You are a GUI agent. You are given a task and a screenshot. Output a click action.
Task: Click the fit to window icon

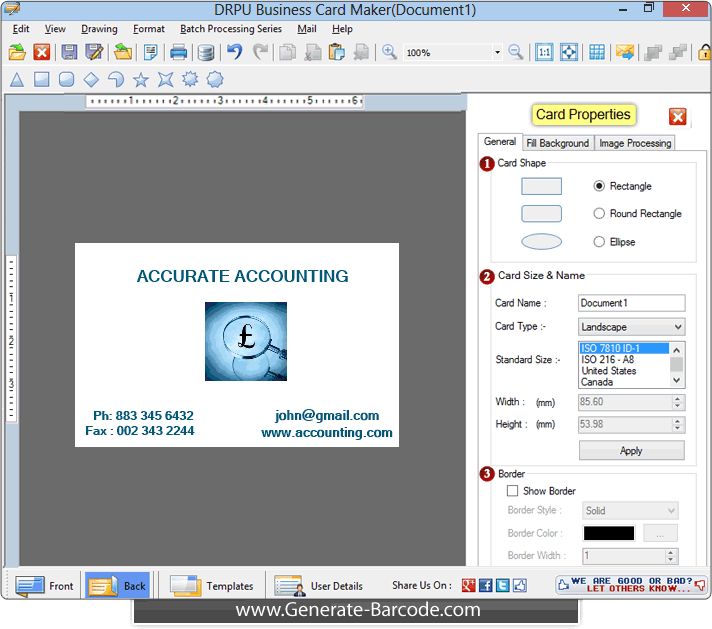click(569, 52)
